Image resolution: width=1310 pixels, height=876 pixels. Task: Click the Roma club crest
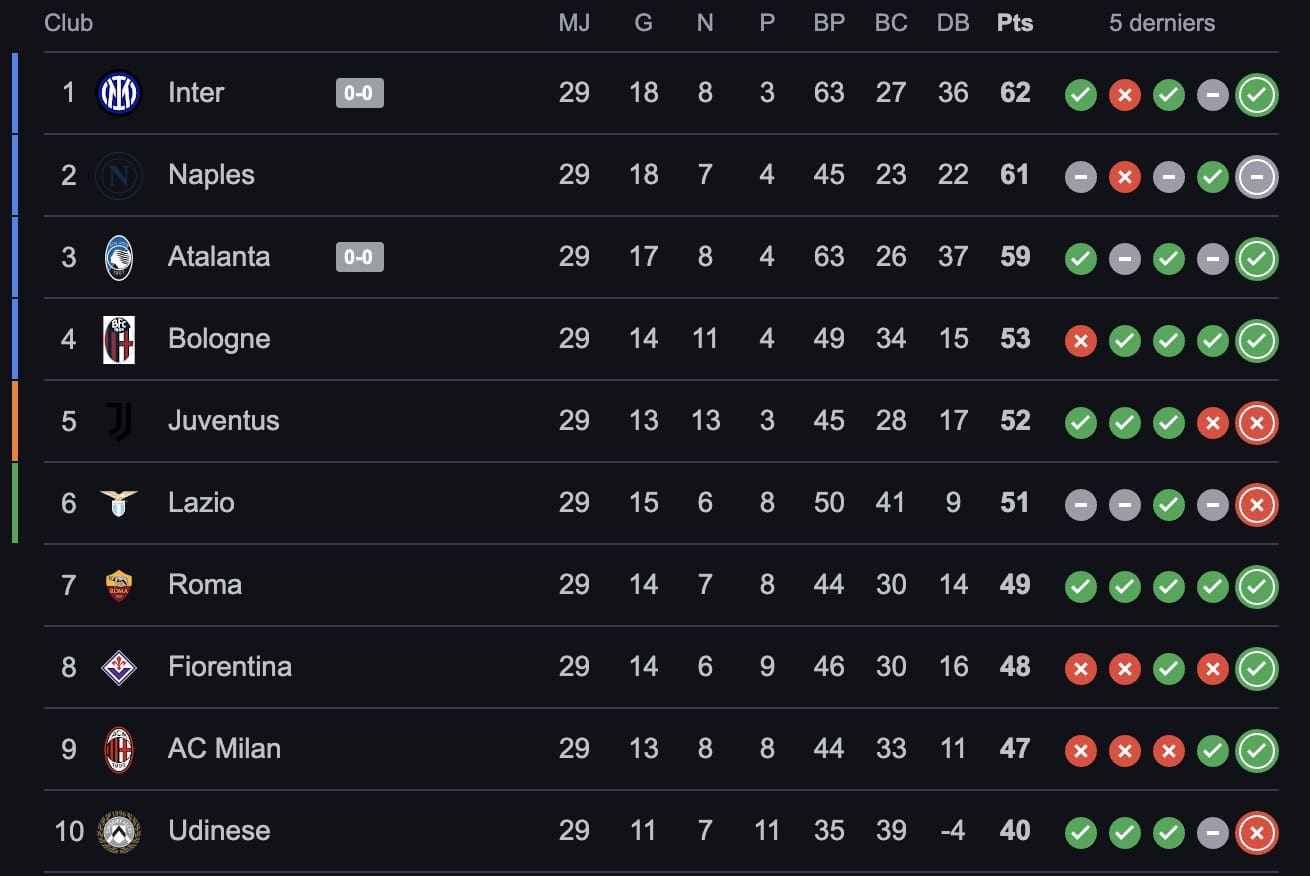click(119, 585)
